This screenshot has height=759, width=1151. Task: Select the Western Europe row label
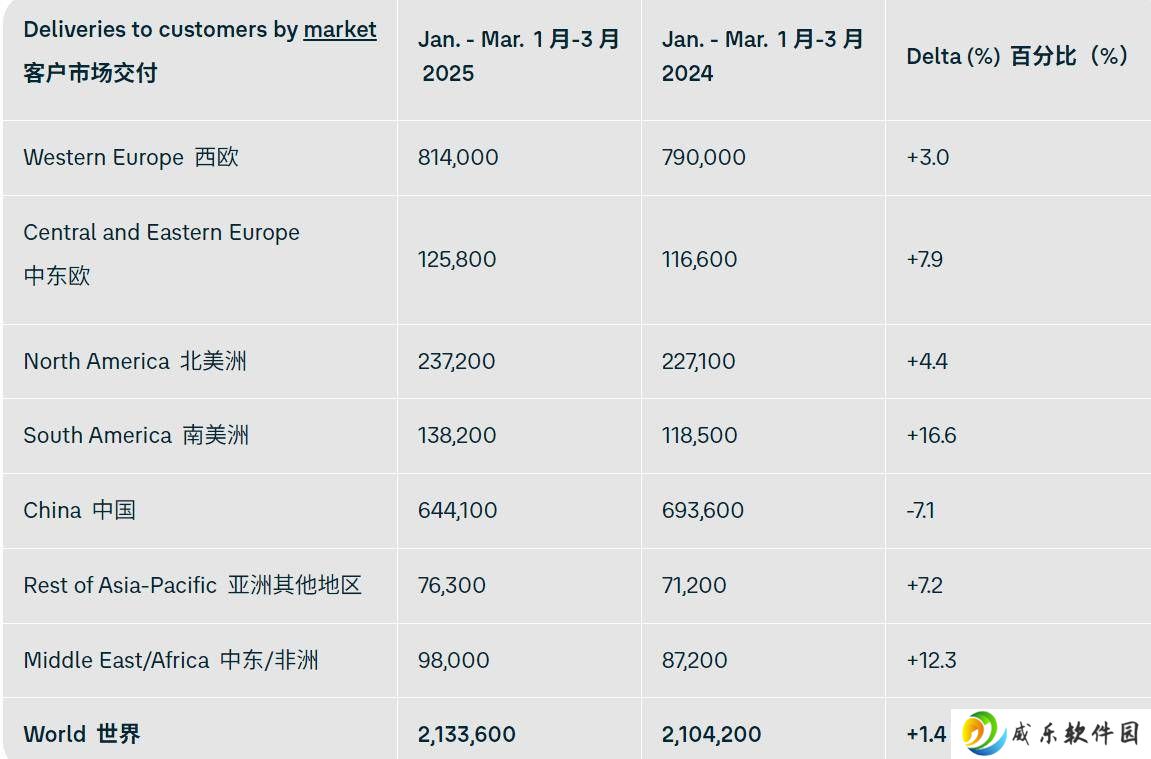pyautogui.click(x=131, y=157)
